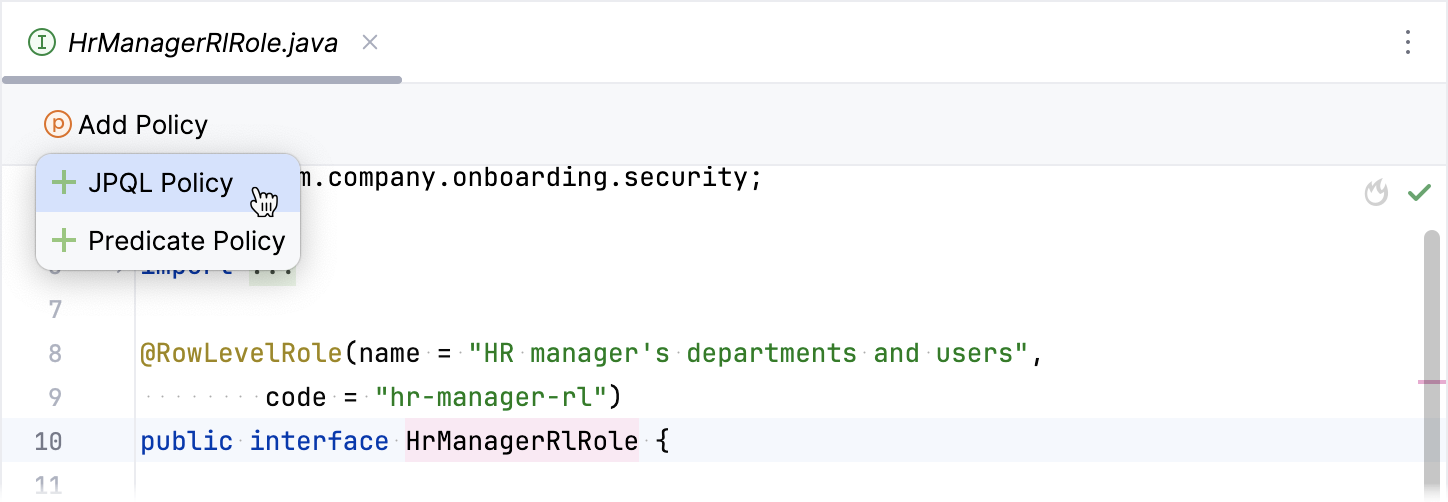Image resolution: width=1448 pixels, height=502 pixels.
Task: Click the green plus icon beside Predicate Policy
Action: (64, 241)
